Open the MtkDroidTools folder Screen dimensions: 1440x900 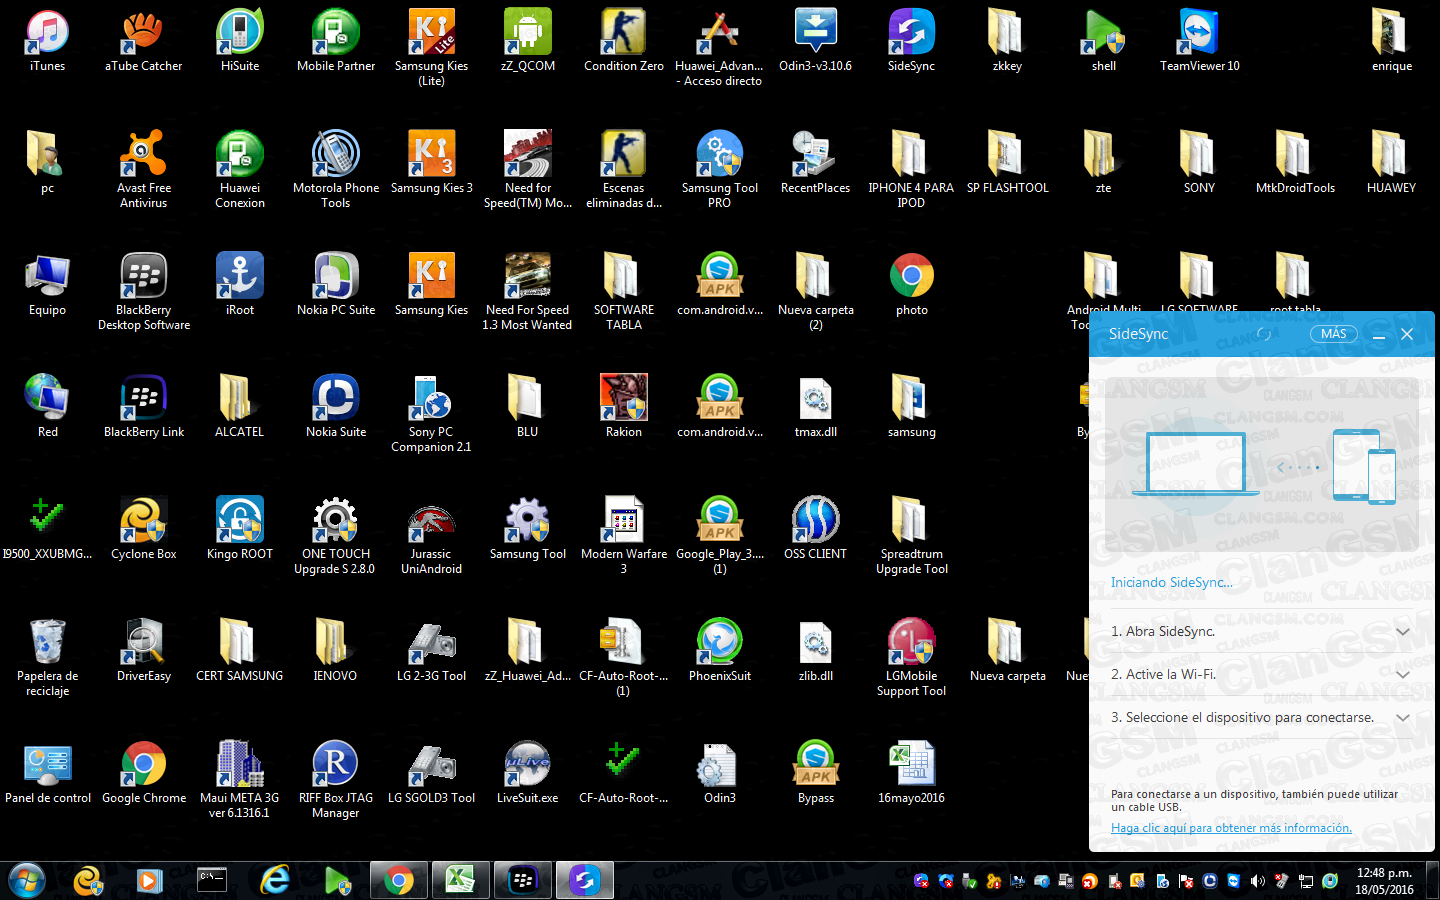point(1296,163)
